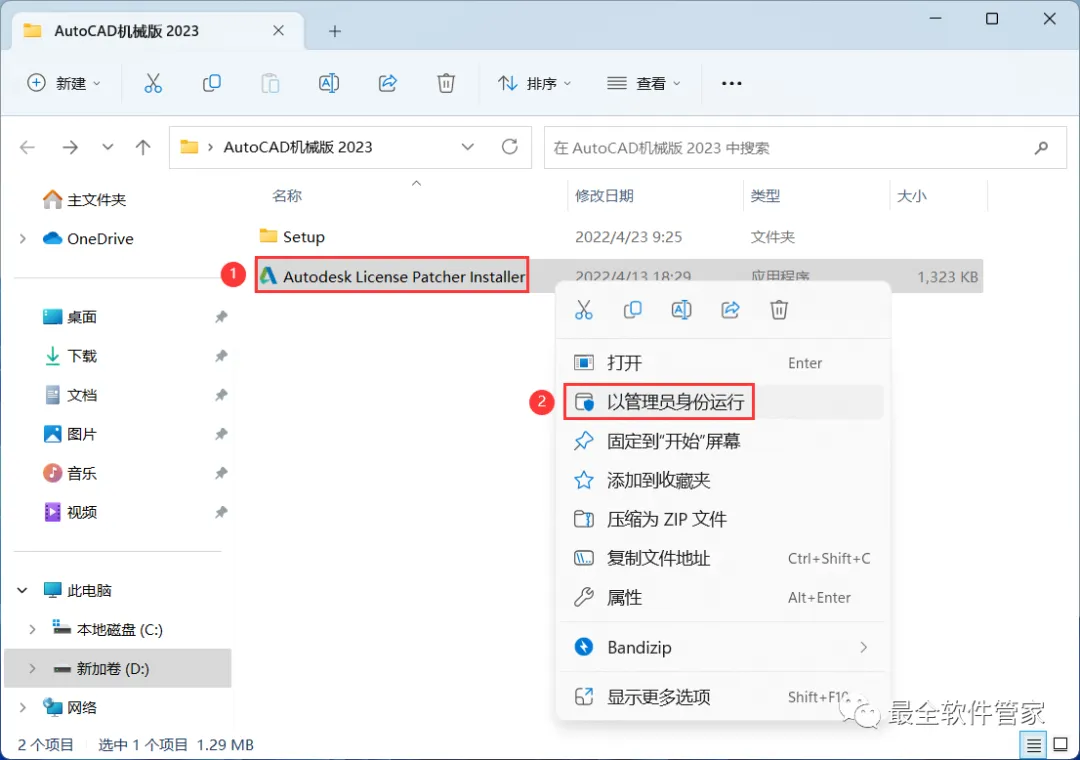Open Bandizip submenu arrow
The width and height of the screenshot is (1080, 760).
pos(864,647)
